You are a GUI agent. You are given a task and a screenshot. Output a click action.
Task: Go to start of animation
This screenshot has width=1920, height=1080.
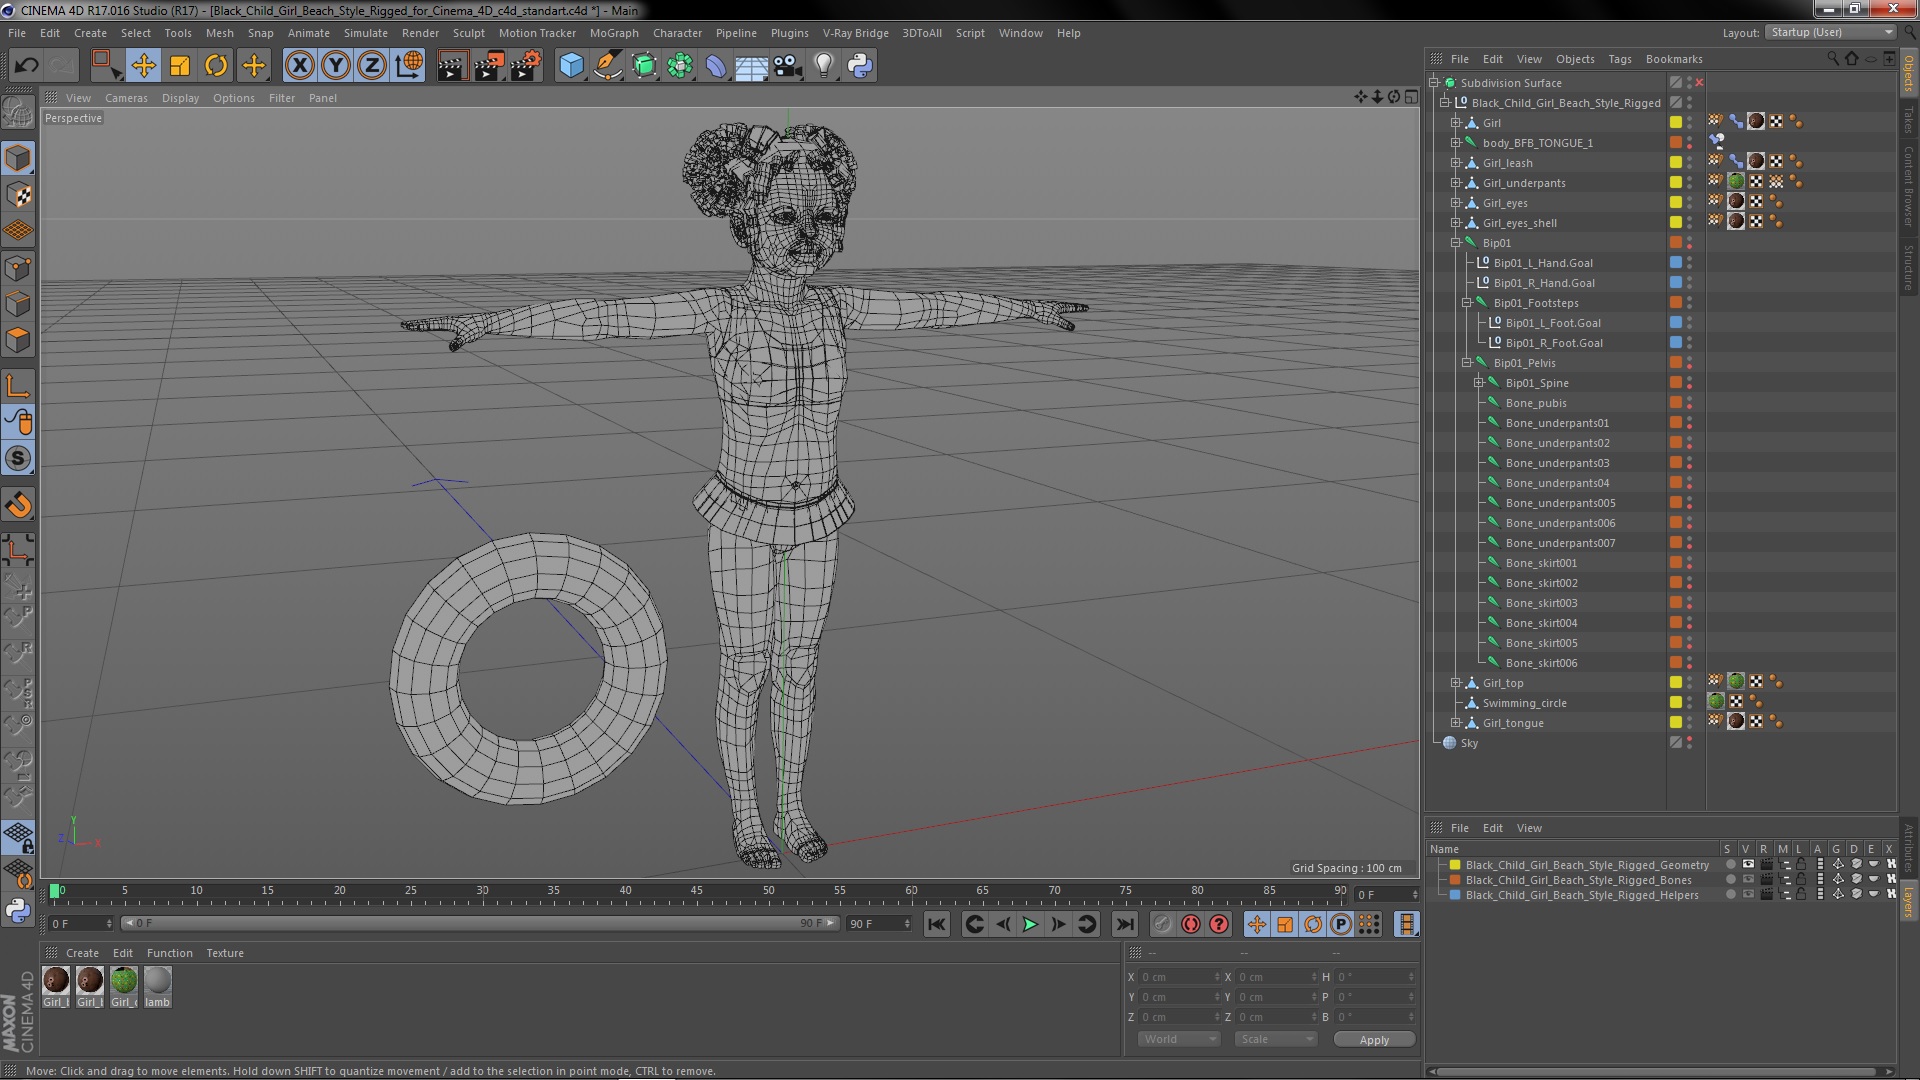pos(936,925)
